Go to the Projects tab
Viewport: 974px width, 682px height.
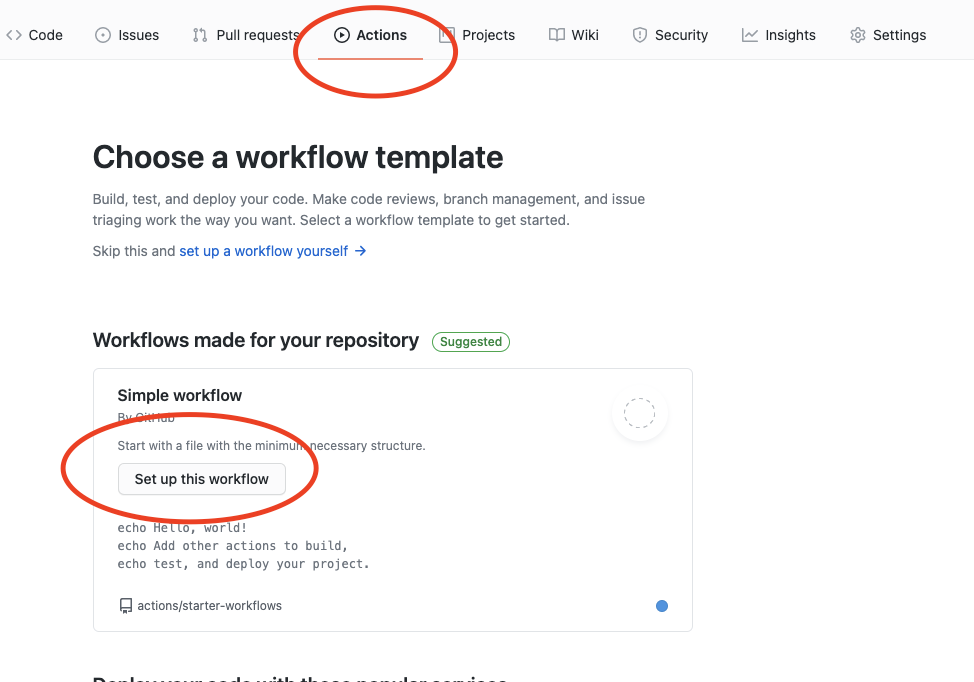(477, 35)
